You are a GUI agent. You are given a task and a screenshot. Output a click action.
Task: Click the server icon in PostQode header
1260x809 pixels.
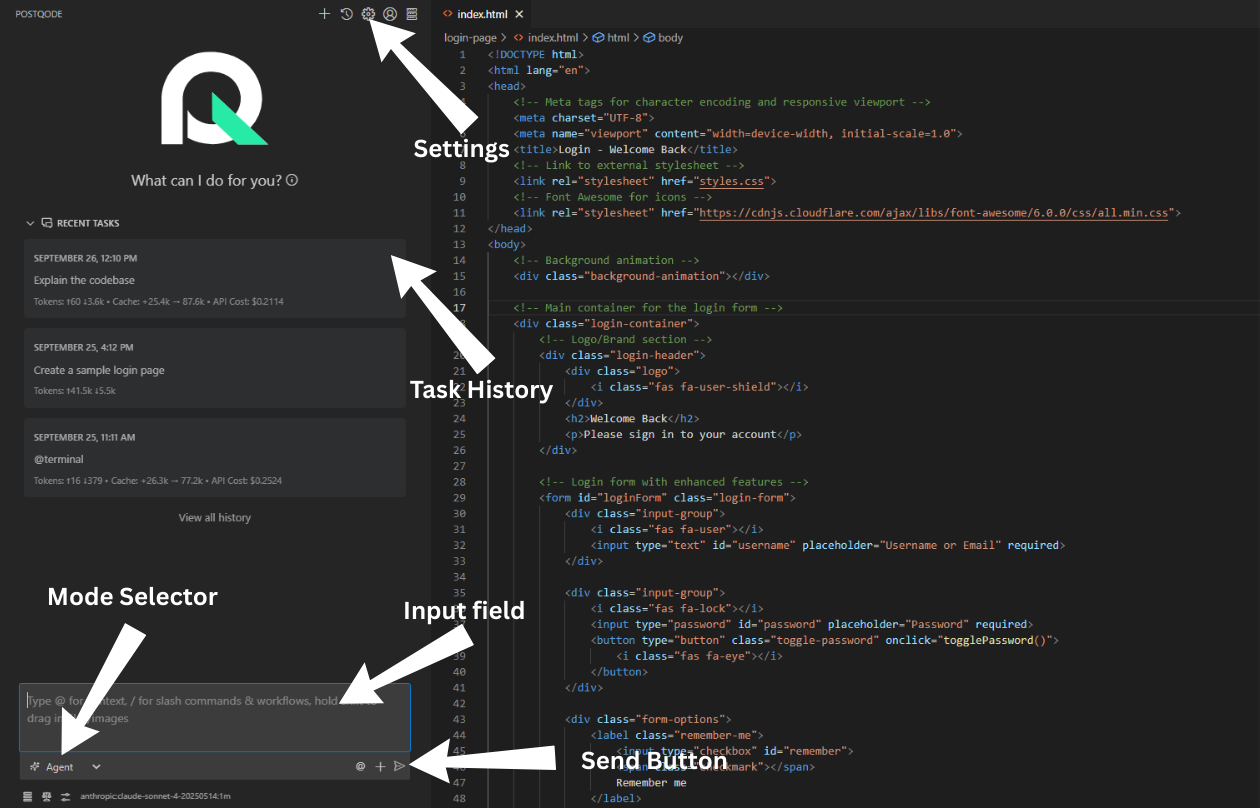tap(411, 14)
